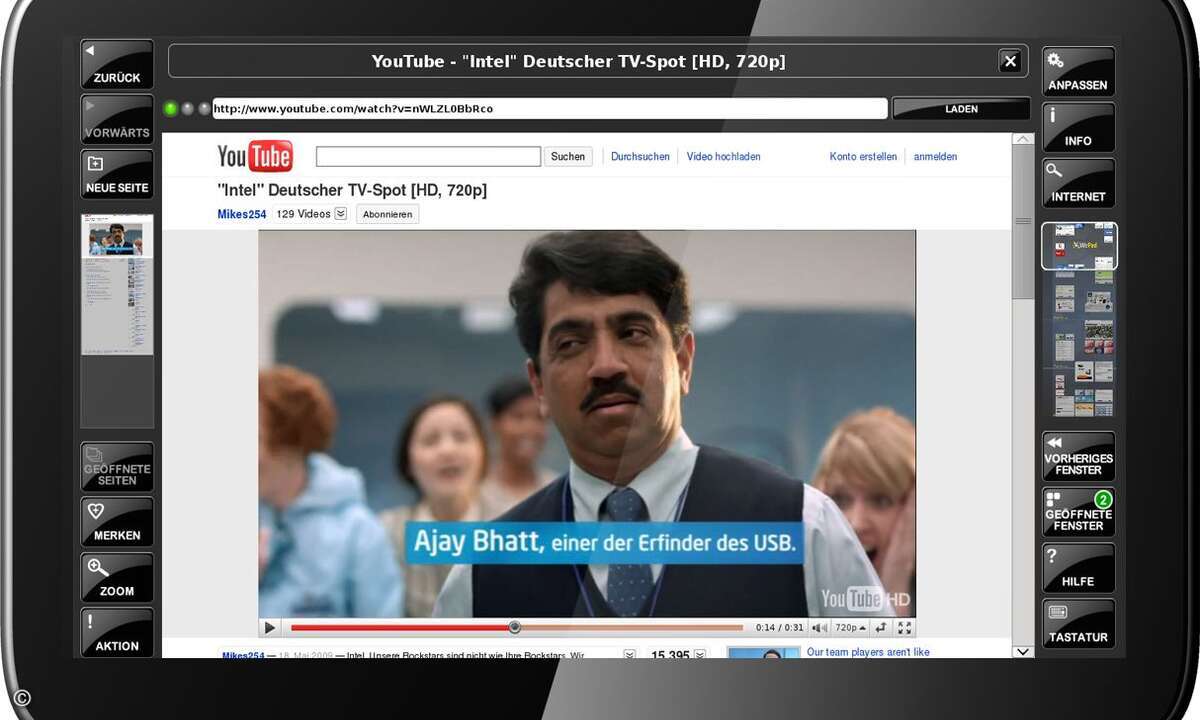Click into the YouTube search field
This screenshot has height=720, width=1200.
click(x=428, y=157)
